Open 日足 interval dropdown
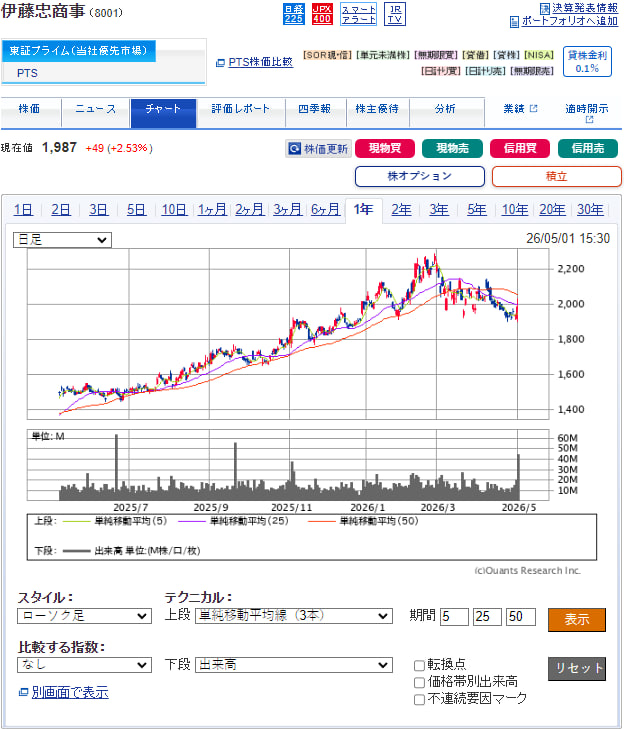The width and height of the screenshot is (624, 731). click(x=62, y=240)
